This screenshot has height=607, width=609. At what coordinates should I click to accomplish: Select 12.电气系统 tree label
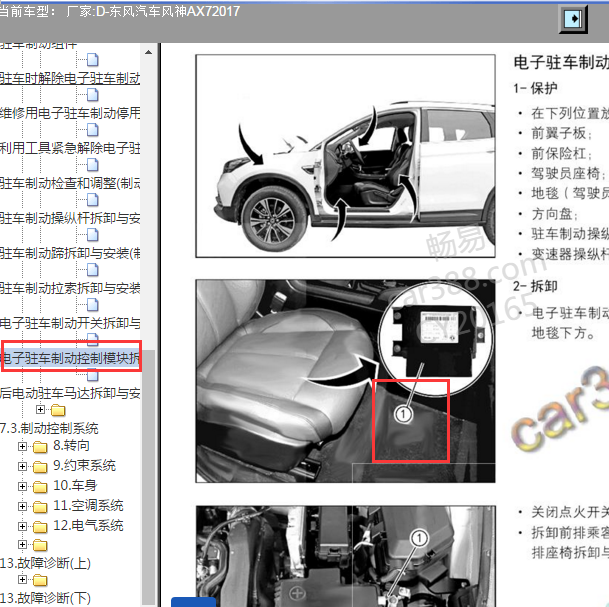88,526
